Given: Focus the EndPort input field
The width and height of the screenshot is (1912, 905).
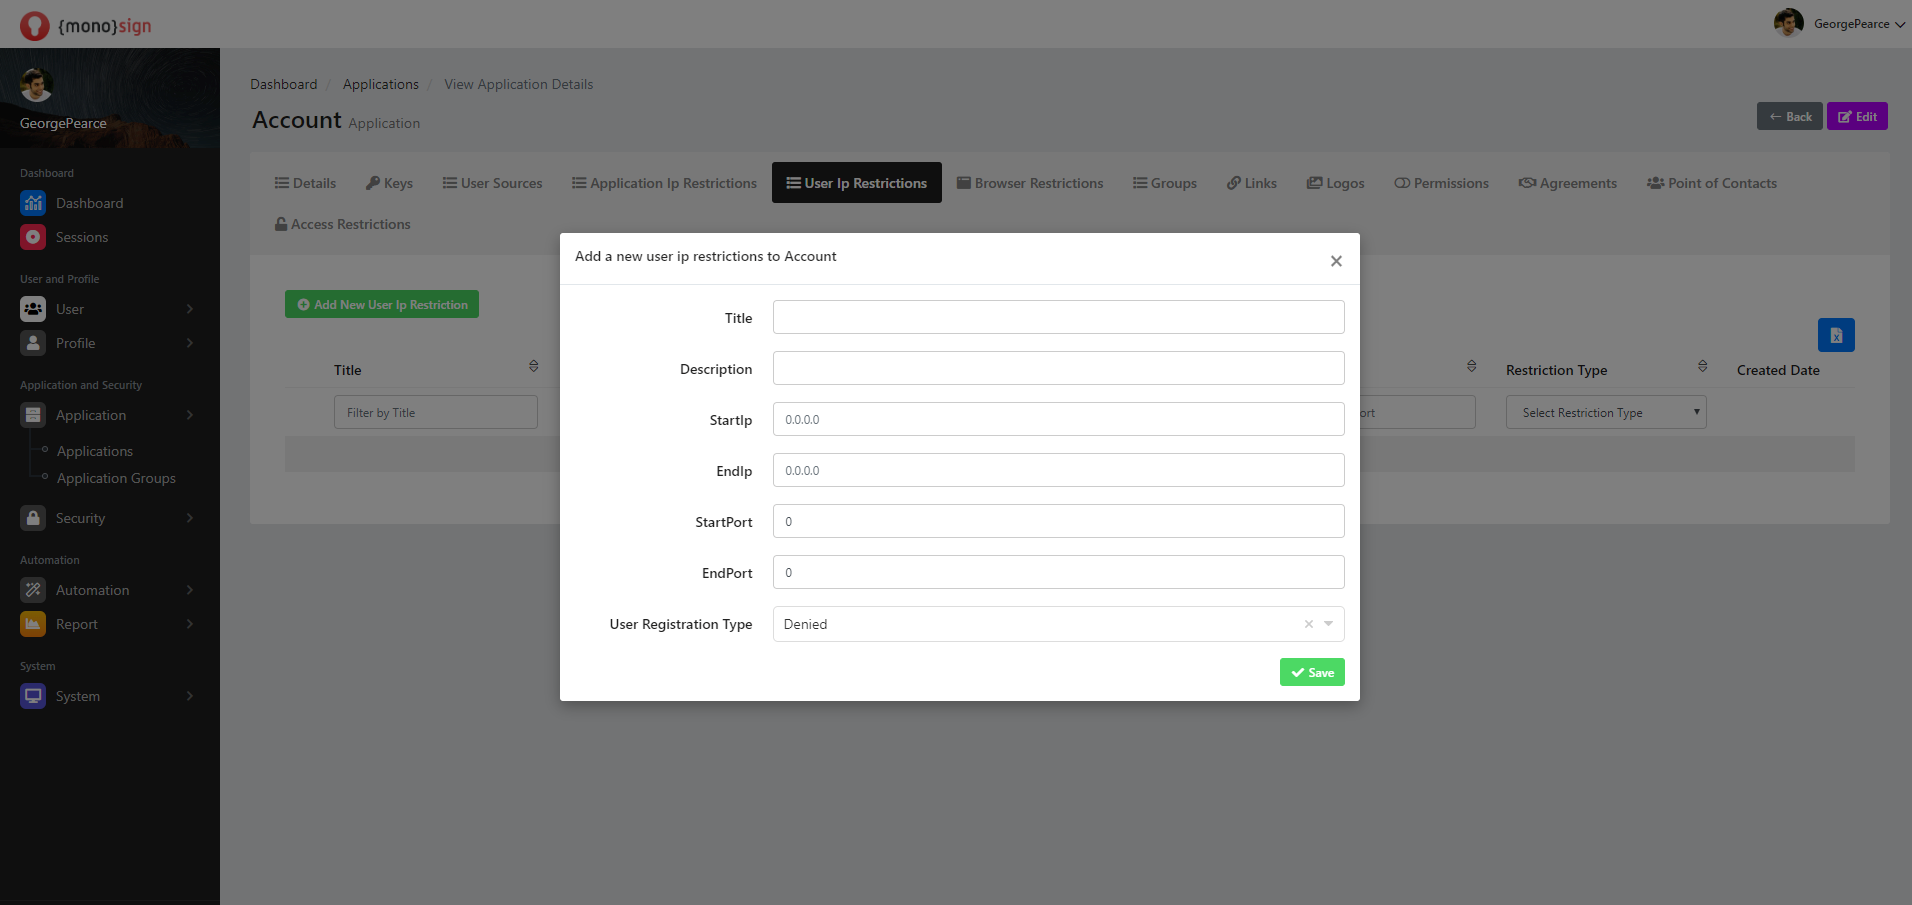Looking at the screenshot, I should point(1058,572).
